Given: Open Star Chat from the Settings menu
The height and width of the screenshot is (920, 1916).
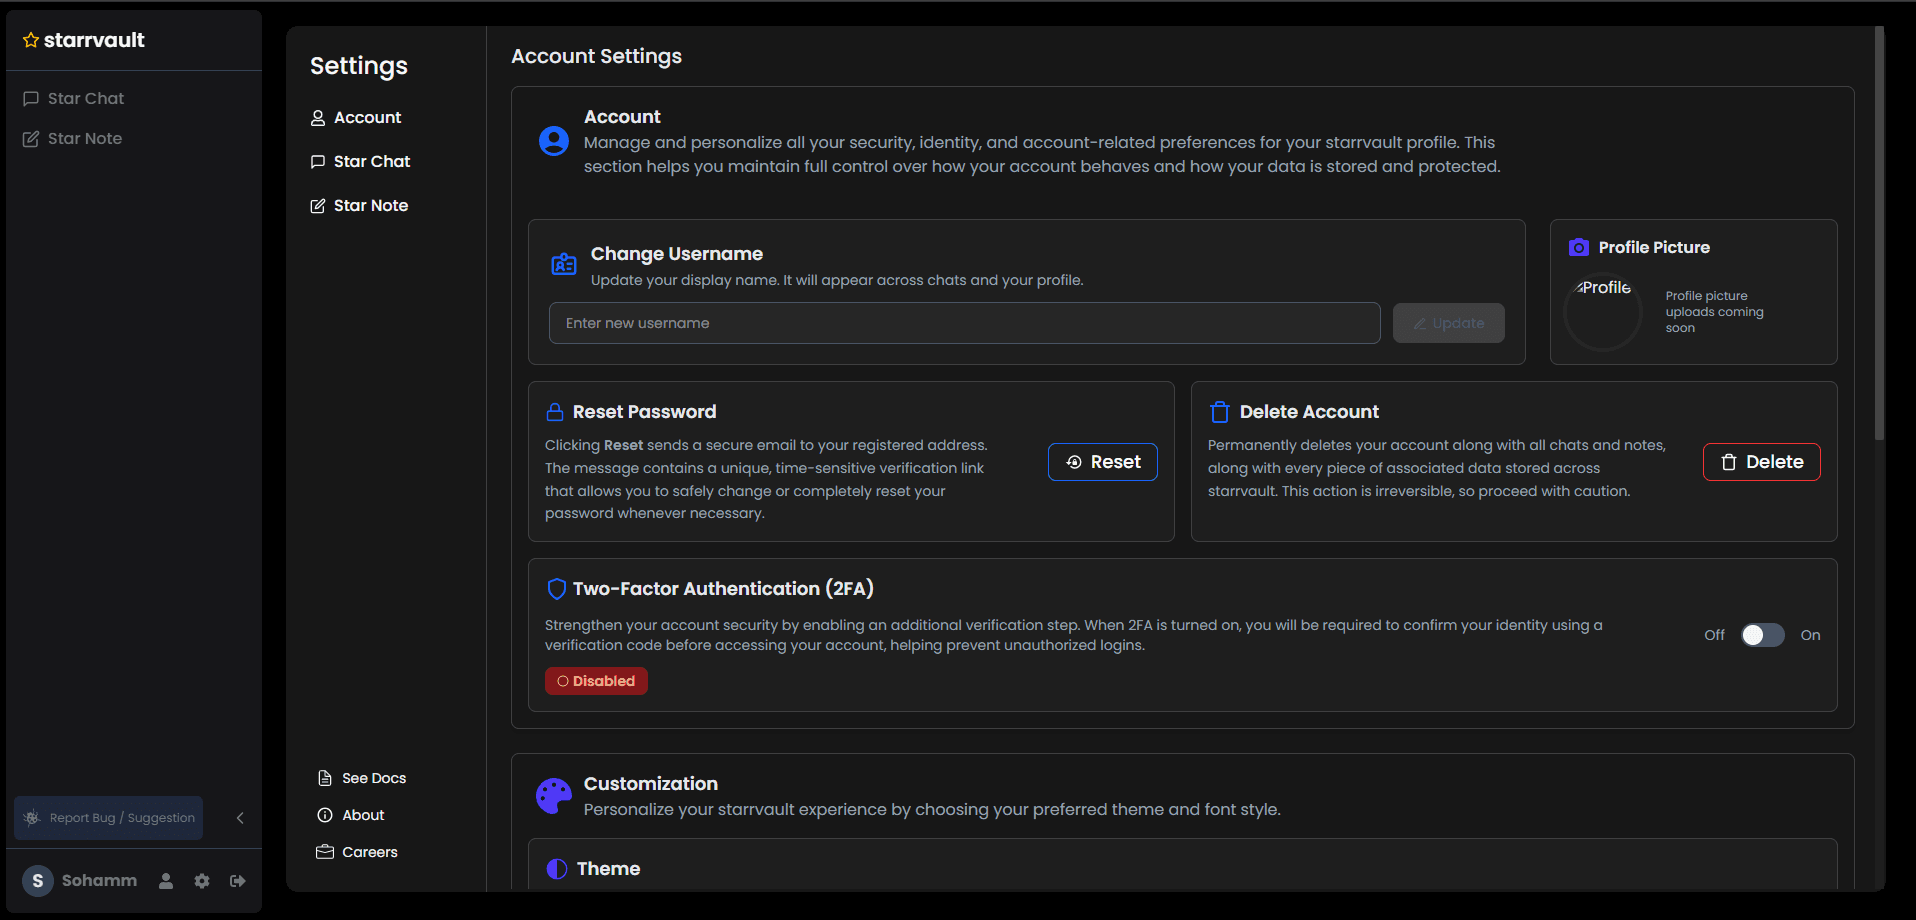Looking at the screenshot, I should [371, 161].
